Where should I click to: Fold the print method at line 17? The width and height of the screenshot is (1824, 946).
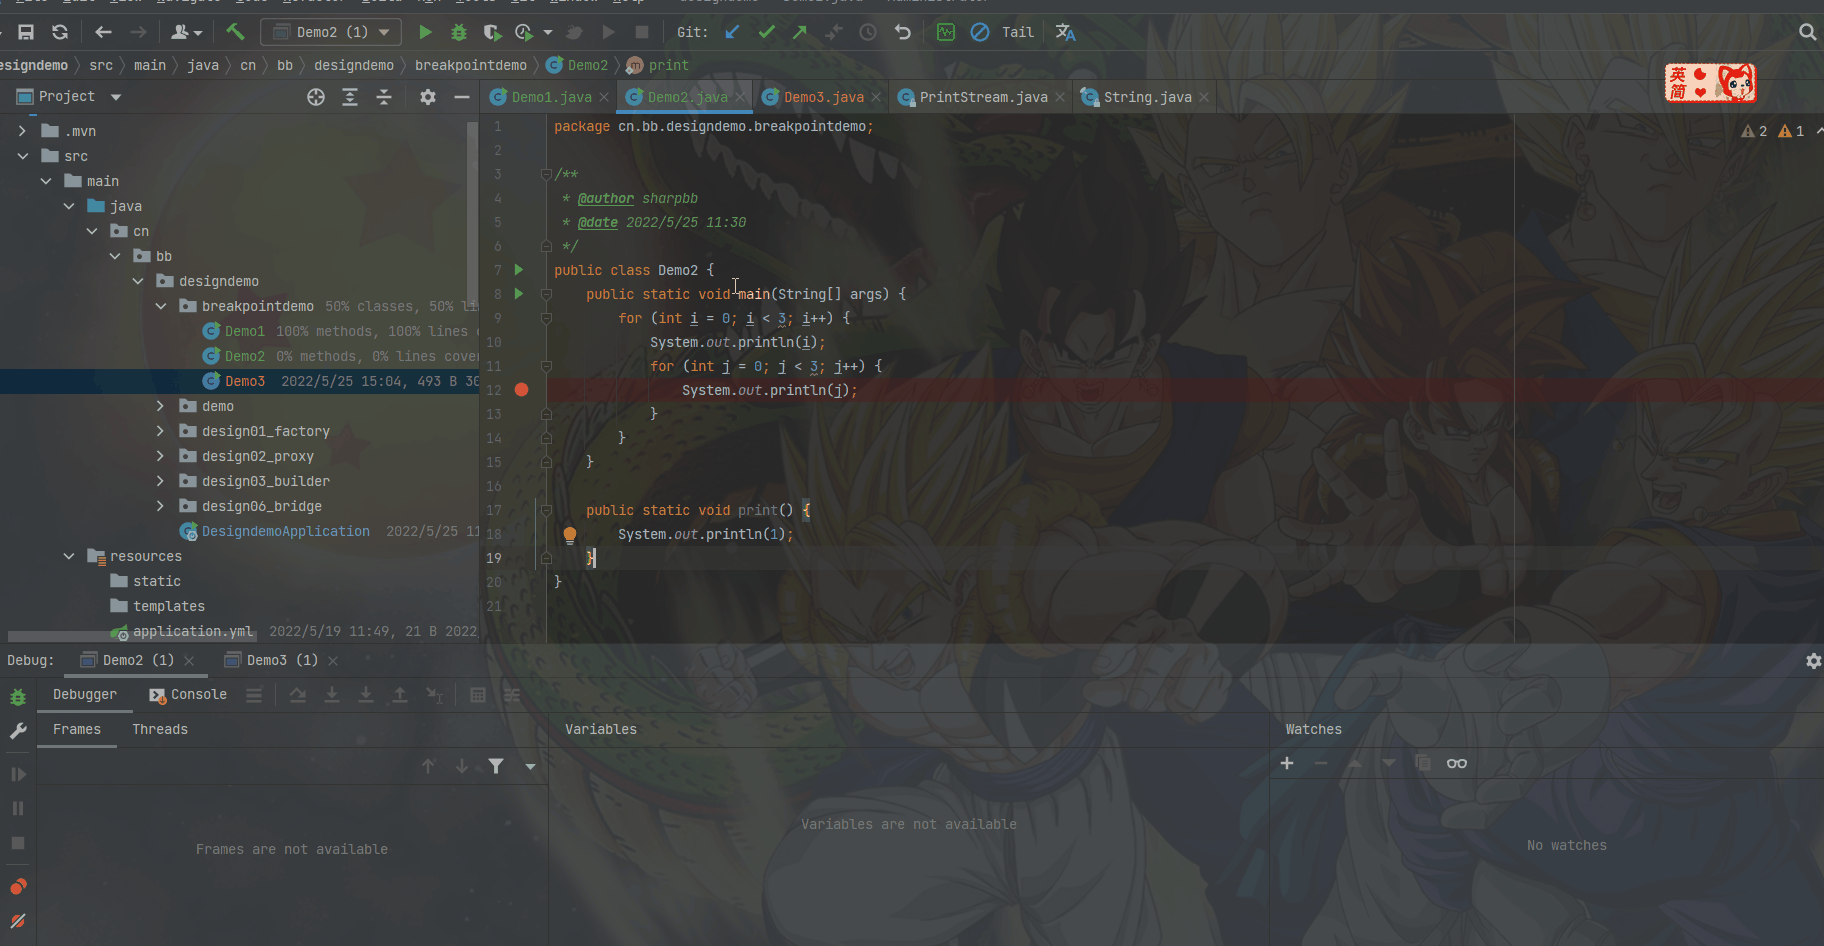point(546,510)
